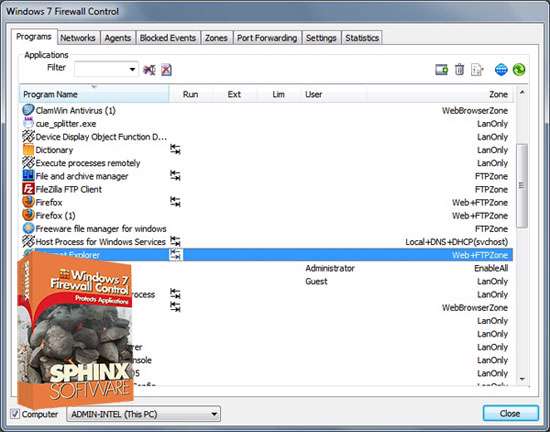Open the Statistics tab
This screenshot has height=432, width=550.
point(362,38)
